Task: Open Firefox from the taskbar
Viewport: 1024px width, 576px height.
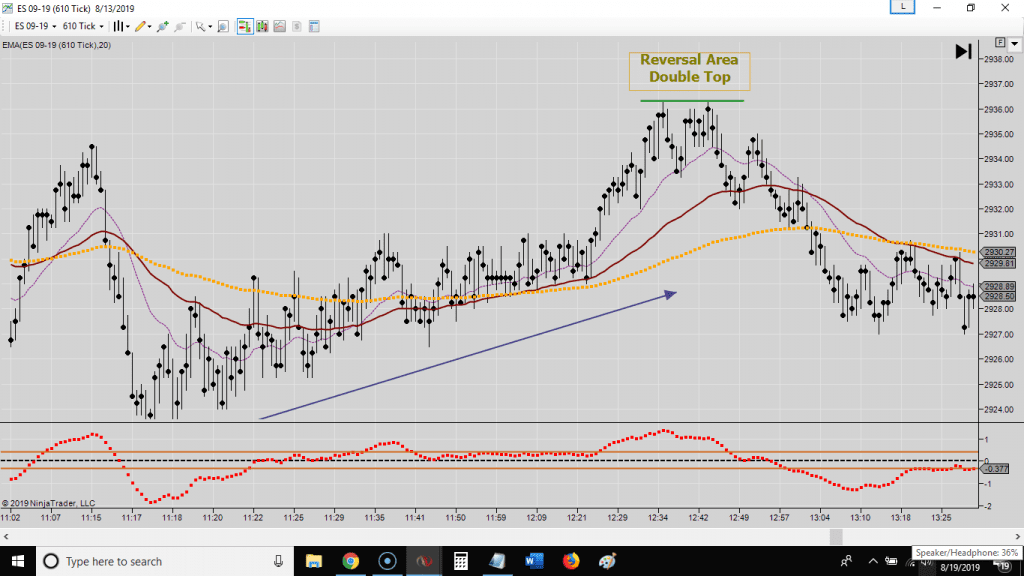Action: 571,561
